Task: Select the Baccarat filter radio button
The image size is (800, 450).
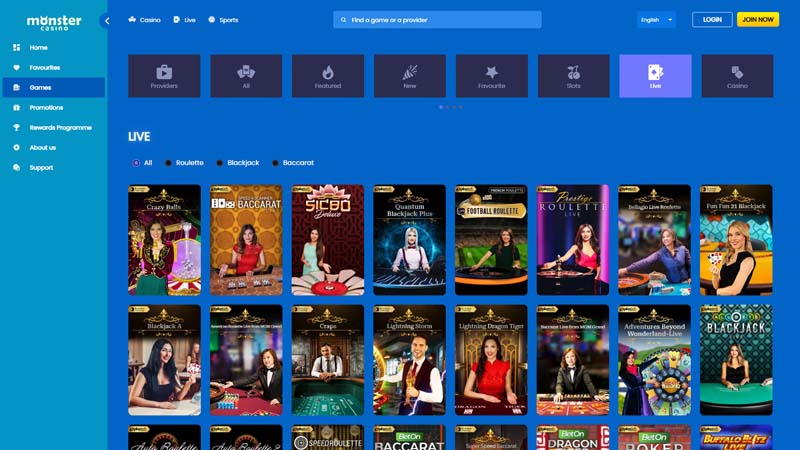Action: 276,163
